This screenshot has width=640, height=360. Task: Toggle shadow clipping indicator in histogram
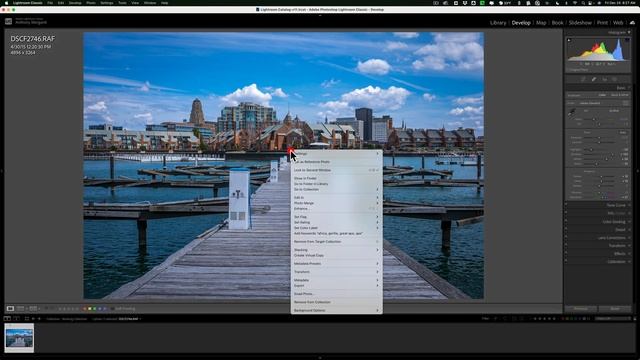tap(569, 40)
